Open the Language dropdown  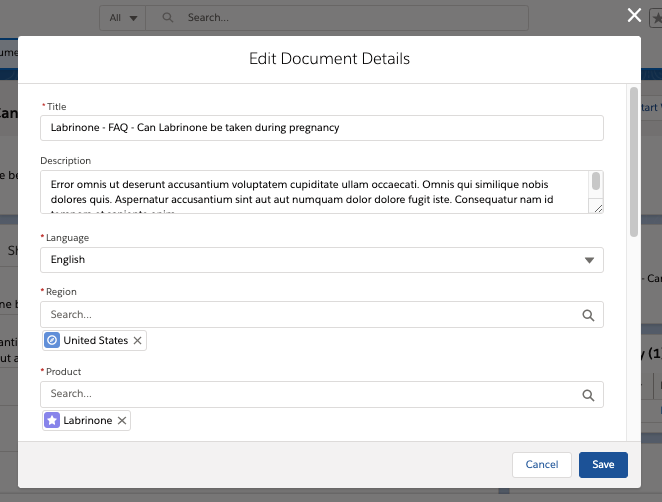(x=321, y=260)
